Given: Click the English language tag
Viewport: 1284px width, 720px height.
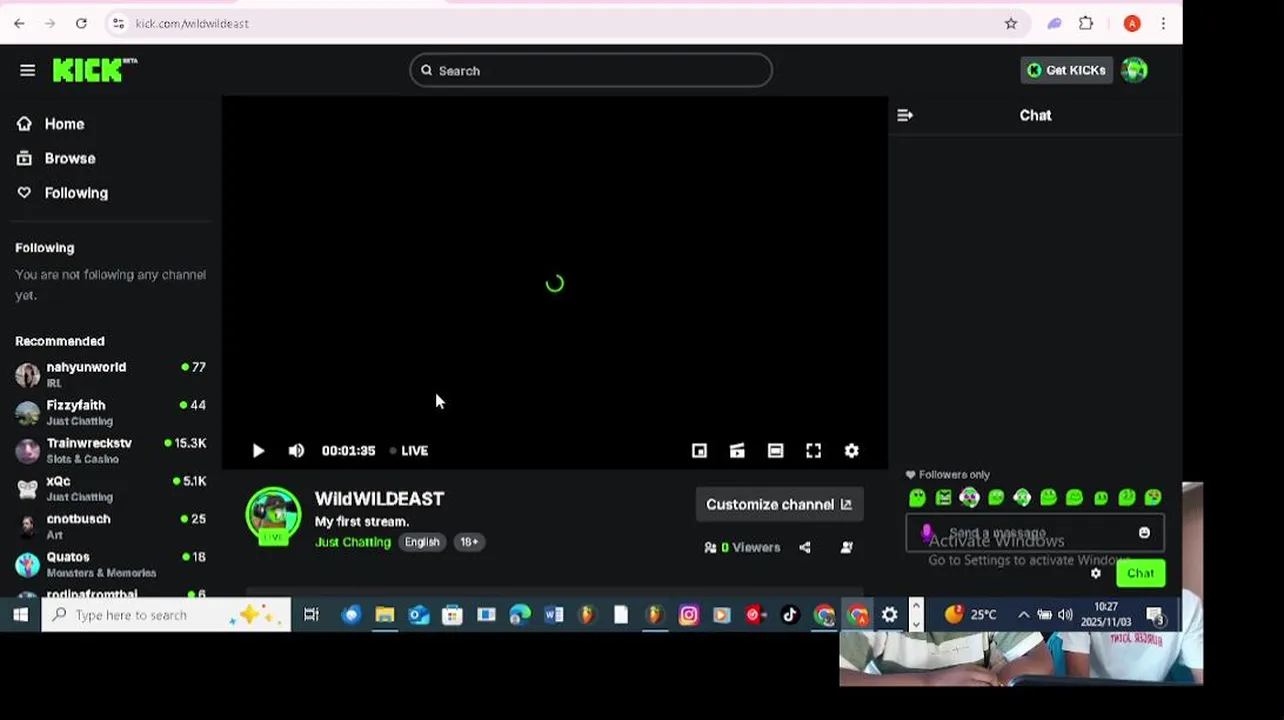Looking at the screenshot, I should (422, 542).
